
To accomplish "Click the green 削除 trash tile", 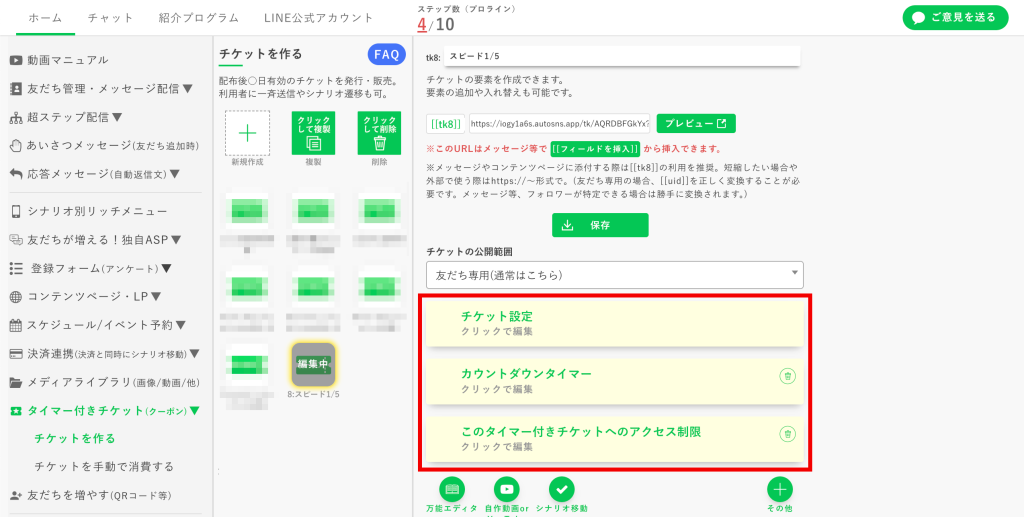I will [379, 133].
